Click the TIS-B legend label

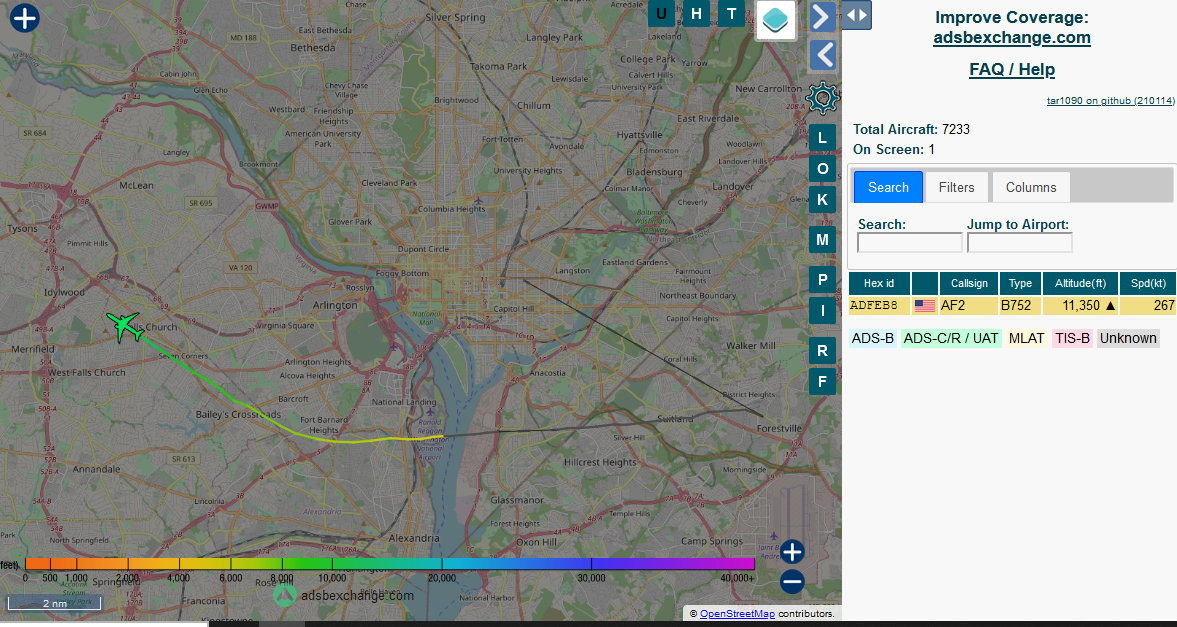click(1072, 338)
